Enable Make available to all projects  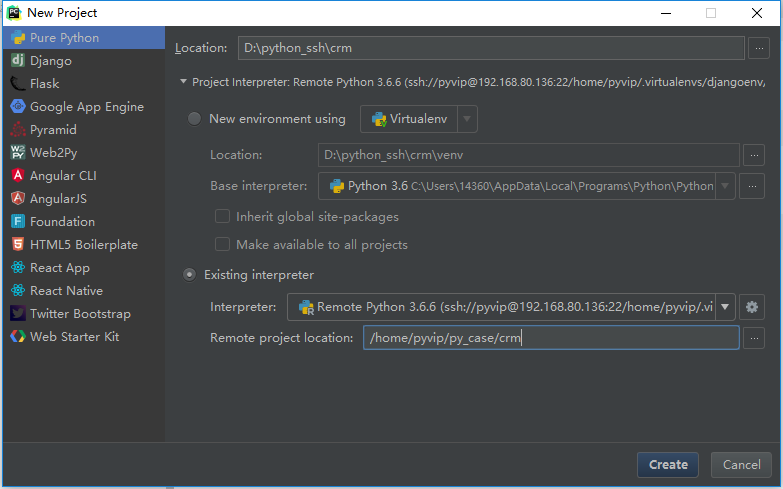coord(222,244)
